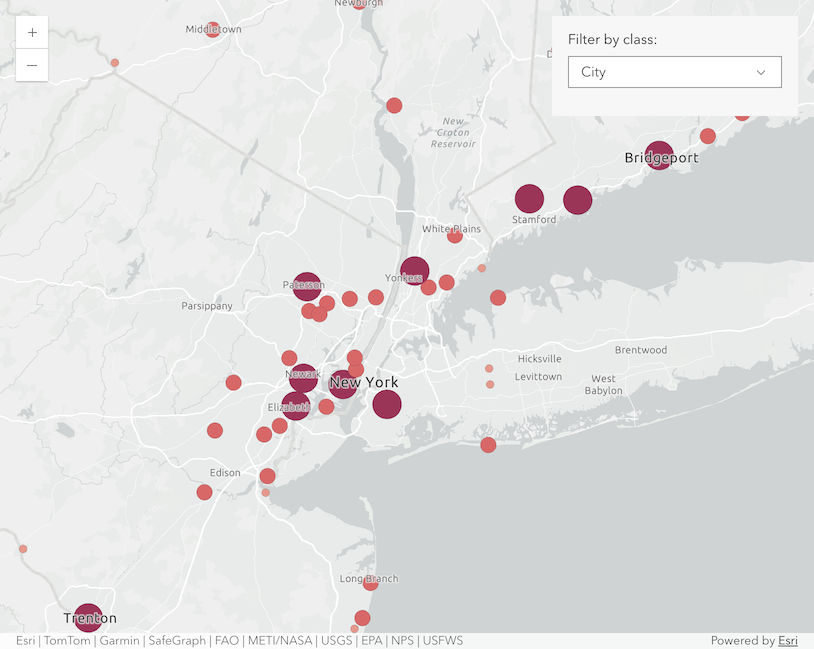Screen dimensions: 814x649
Task: Click the marker at Trenton
Action: pos(88,617)
